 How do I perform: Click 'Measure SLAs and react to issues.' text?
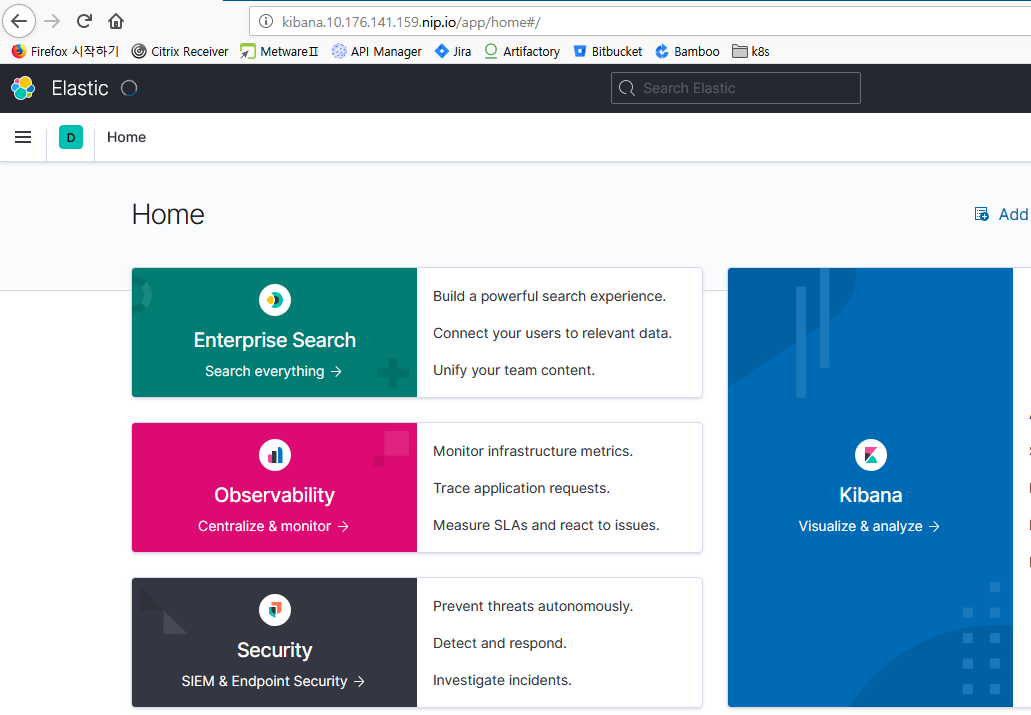coord(546,525)
